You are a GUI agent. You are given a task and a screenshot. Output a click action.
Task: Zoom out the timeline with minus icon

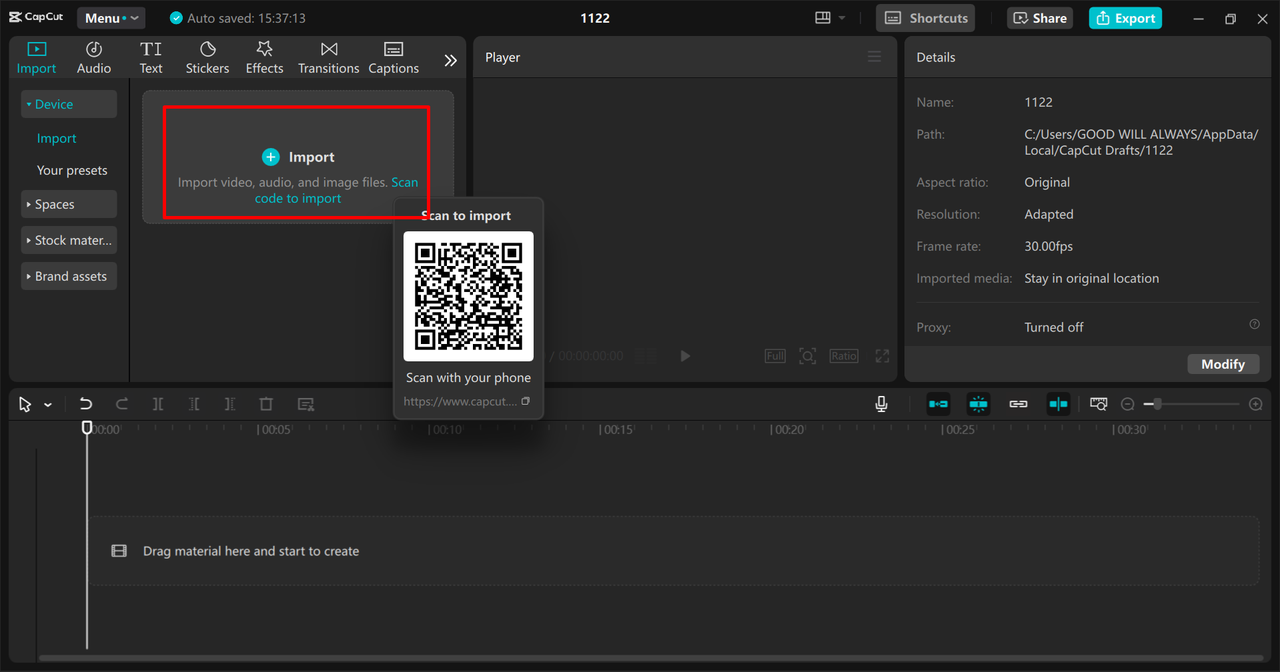point(1128,404)
